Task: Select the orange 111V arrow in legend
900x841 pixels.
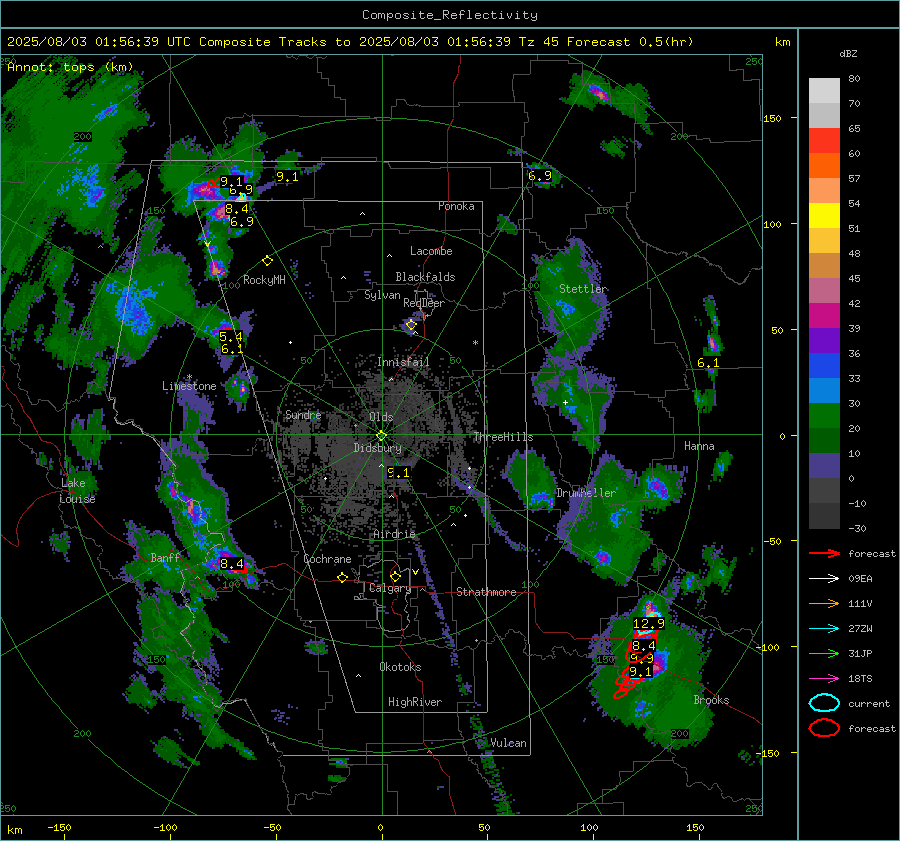Action: click(x=824, y=603)
